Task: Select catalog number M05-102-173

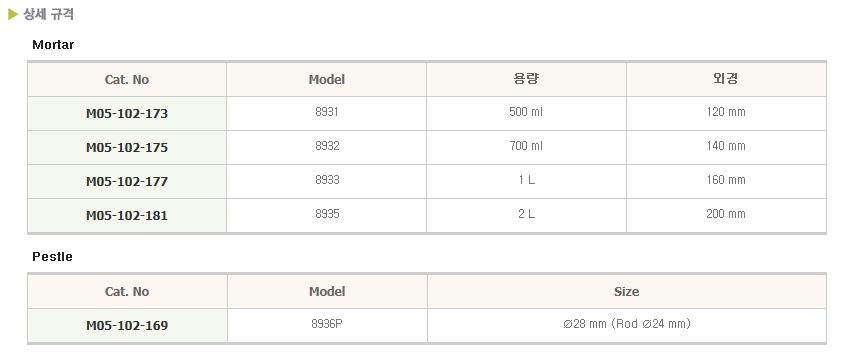Action: [x=127, y=114]
